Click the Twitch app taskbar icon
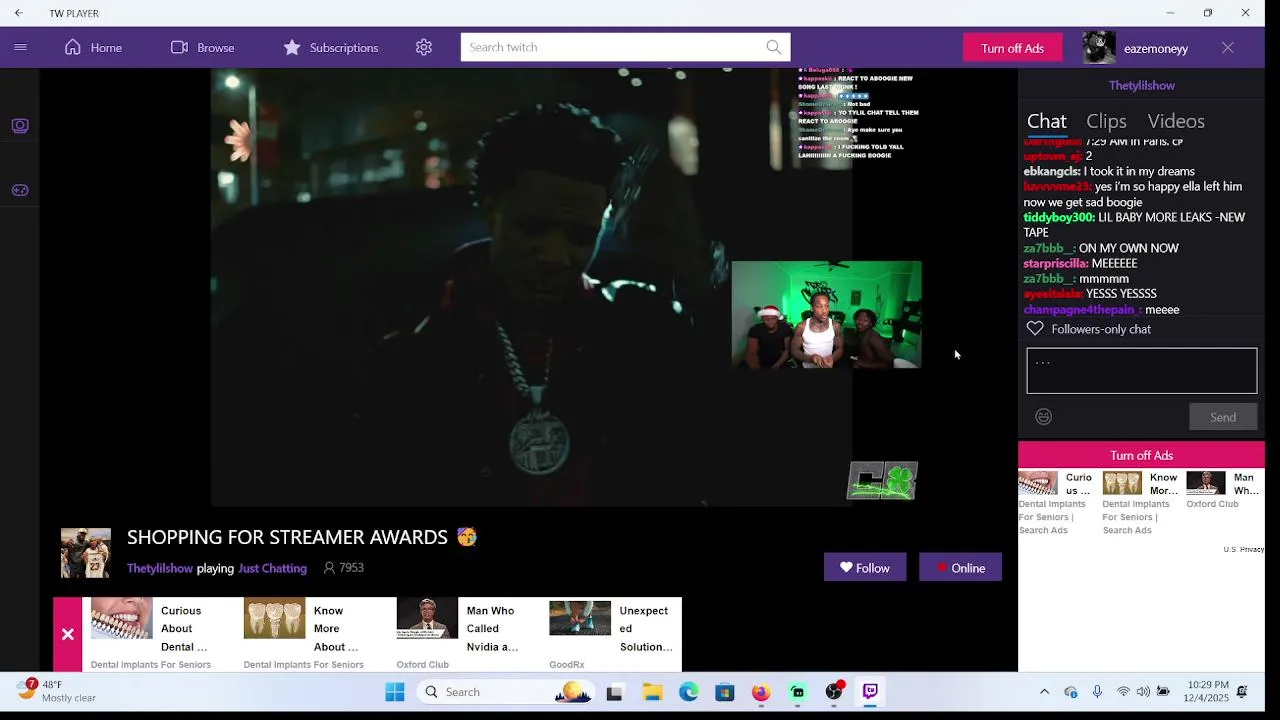This screenshot has width=1280, height=720. [x=870, y=692]
